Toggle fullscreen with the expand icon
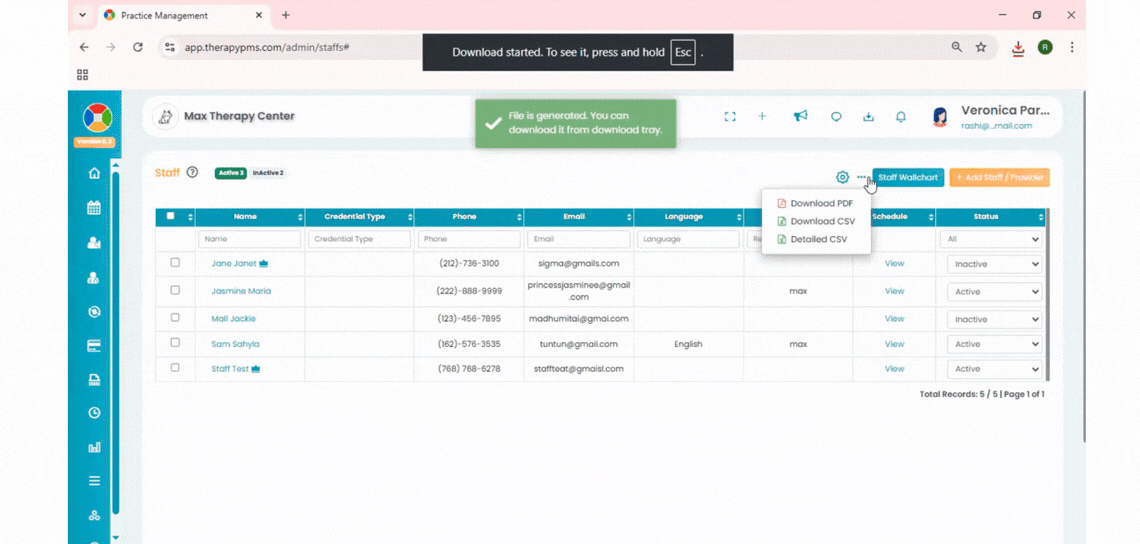The width and height of the screenshot is (1140, 544). click(x=730, y=116)
